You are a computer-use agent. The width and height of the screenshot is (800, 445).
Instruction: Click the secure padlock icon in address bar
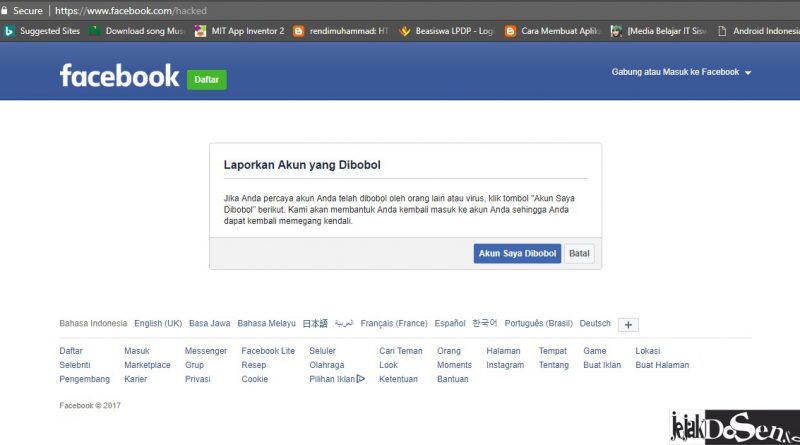(x=5, y=10)
